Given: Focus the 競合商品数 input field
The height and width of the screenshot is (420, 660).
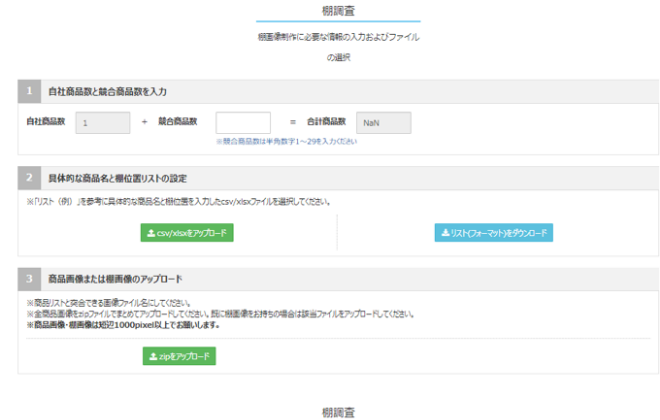Looking at the screenshot, I should click(x=243, y=122).
